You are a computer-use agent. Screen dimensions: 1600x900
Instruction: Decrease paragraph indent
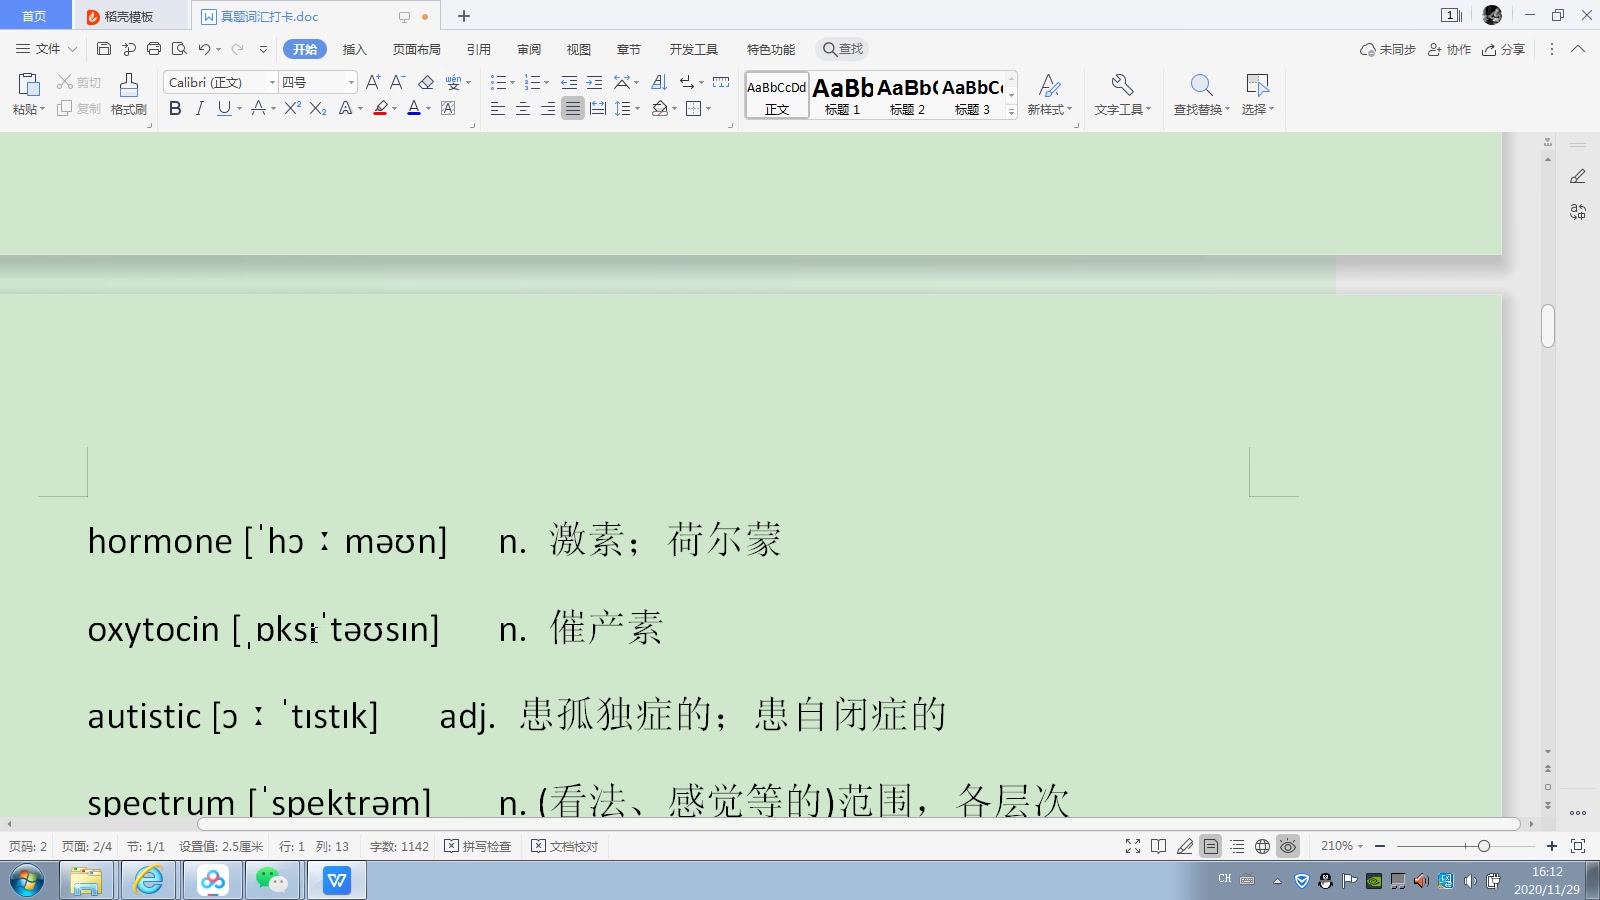[x=569, y=82]
